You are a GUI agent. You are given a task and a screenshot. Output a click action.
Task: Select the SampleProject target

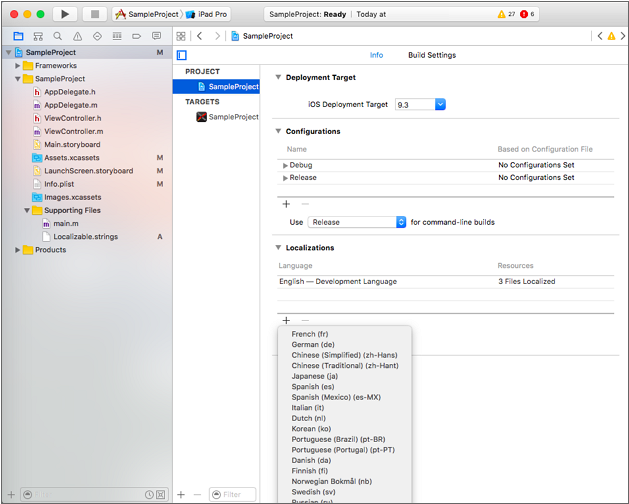(232, 117)
